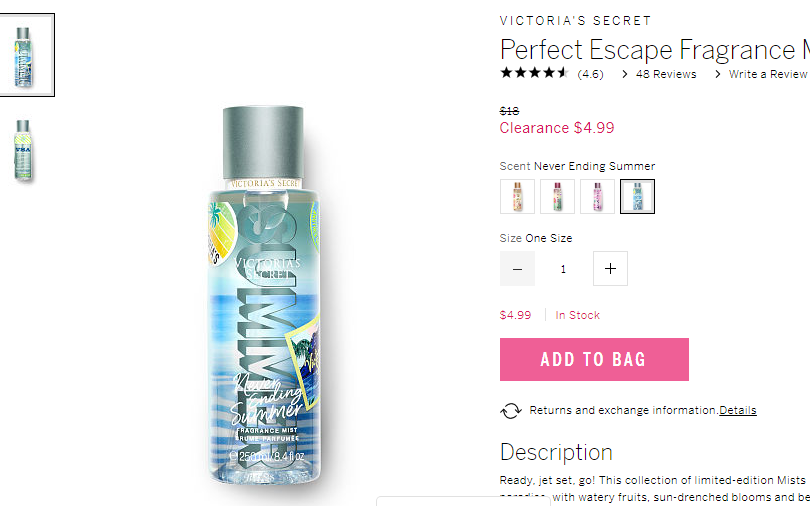Click the Description section heading

pyautogui.click(x=556, y=452)
